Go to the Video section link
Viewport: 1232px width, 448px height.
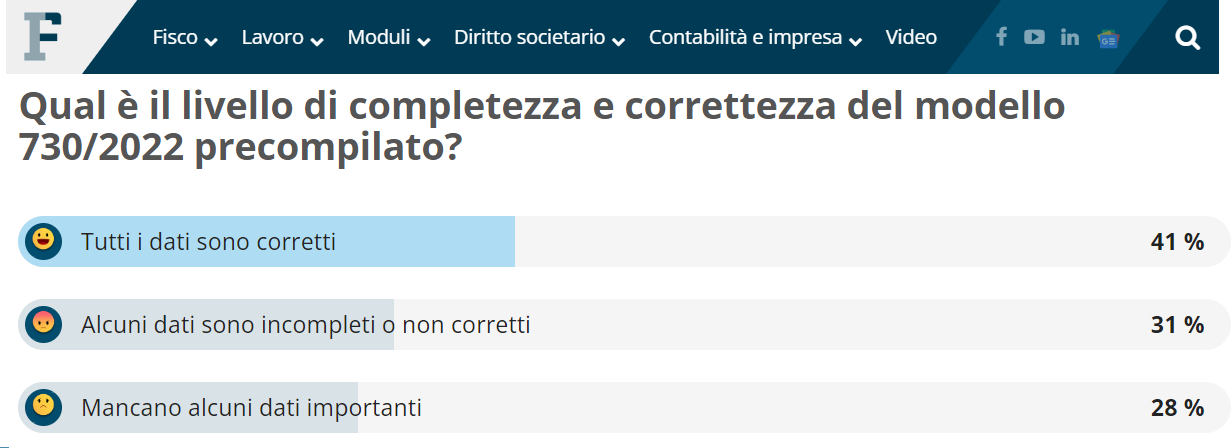click(x=911, y=38)
